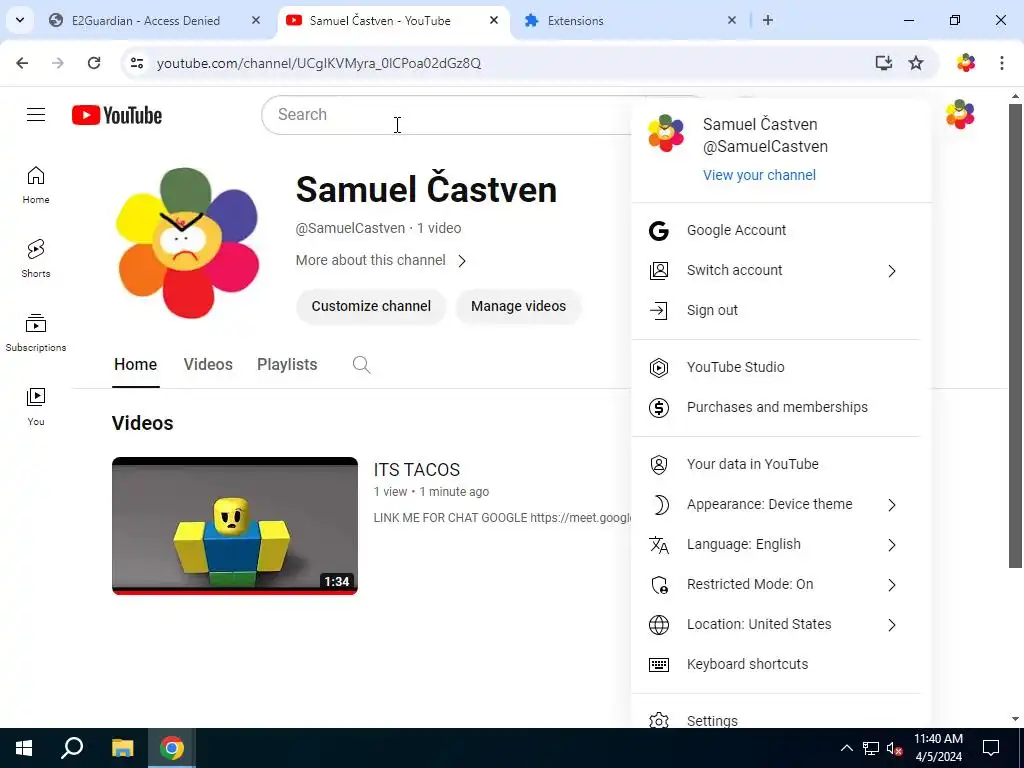Click the avatar in the account menu header
This screenshot has width=1024, height=768.
[665, 133]
